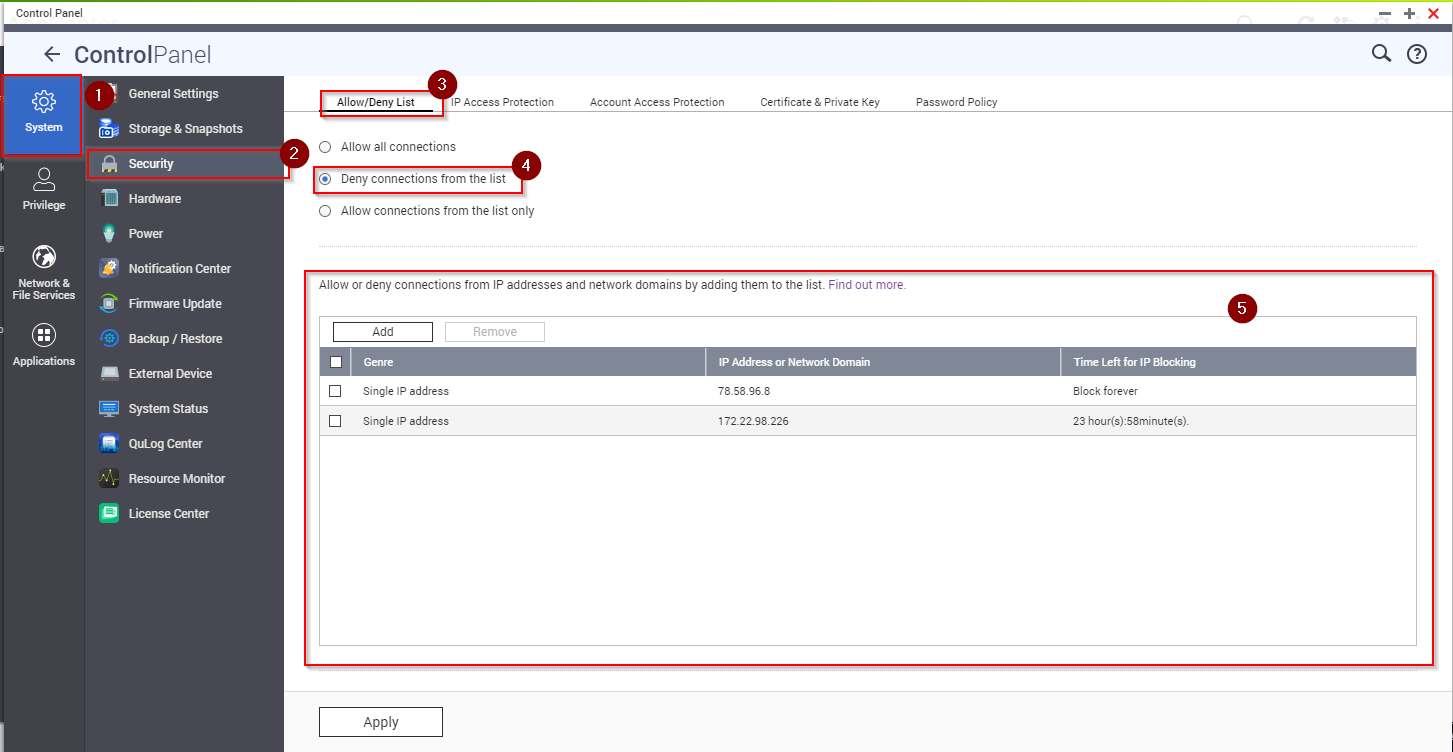Open Network & File Services globe icon

43,257
